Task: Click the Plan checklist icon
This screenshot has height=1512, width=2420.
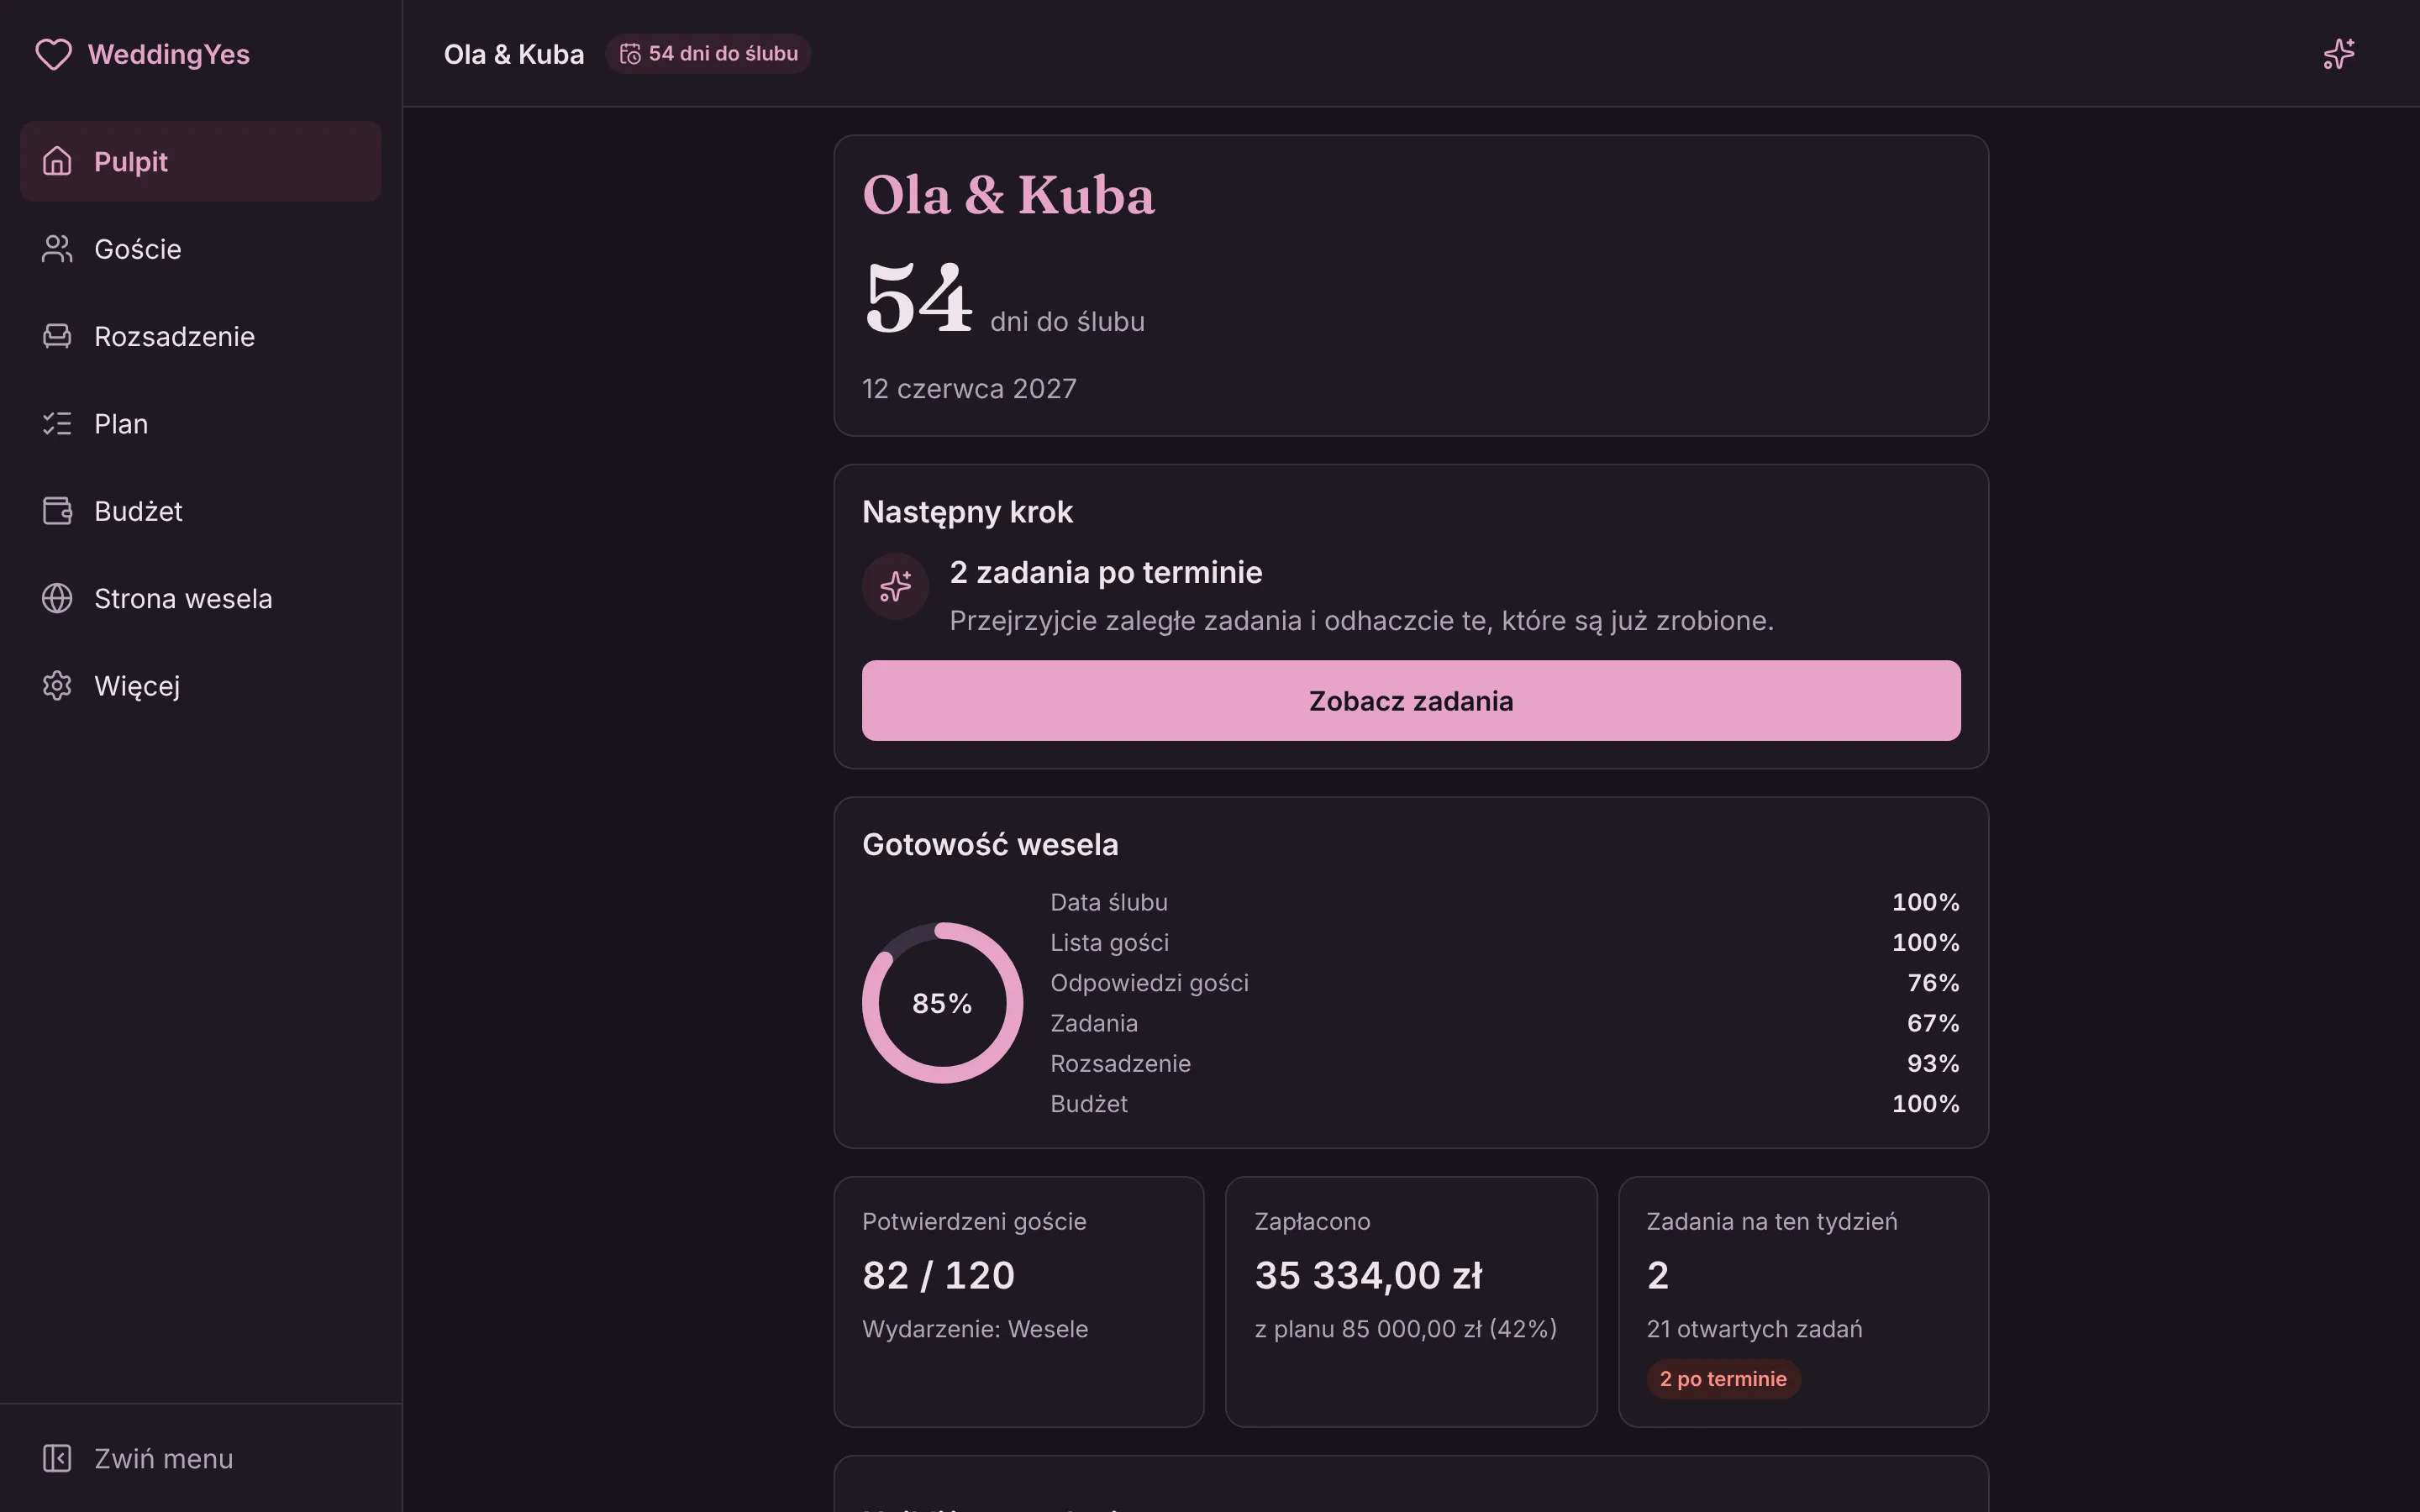Action: point(57,424)
